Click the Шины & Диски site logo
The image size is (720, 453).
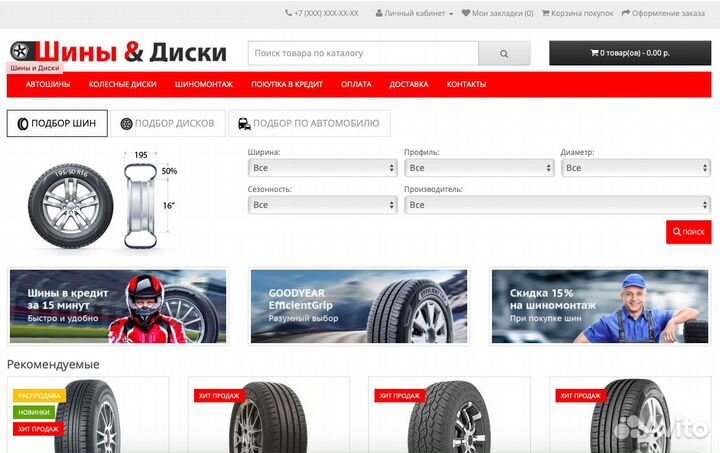point(118,51)
